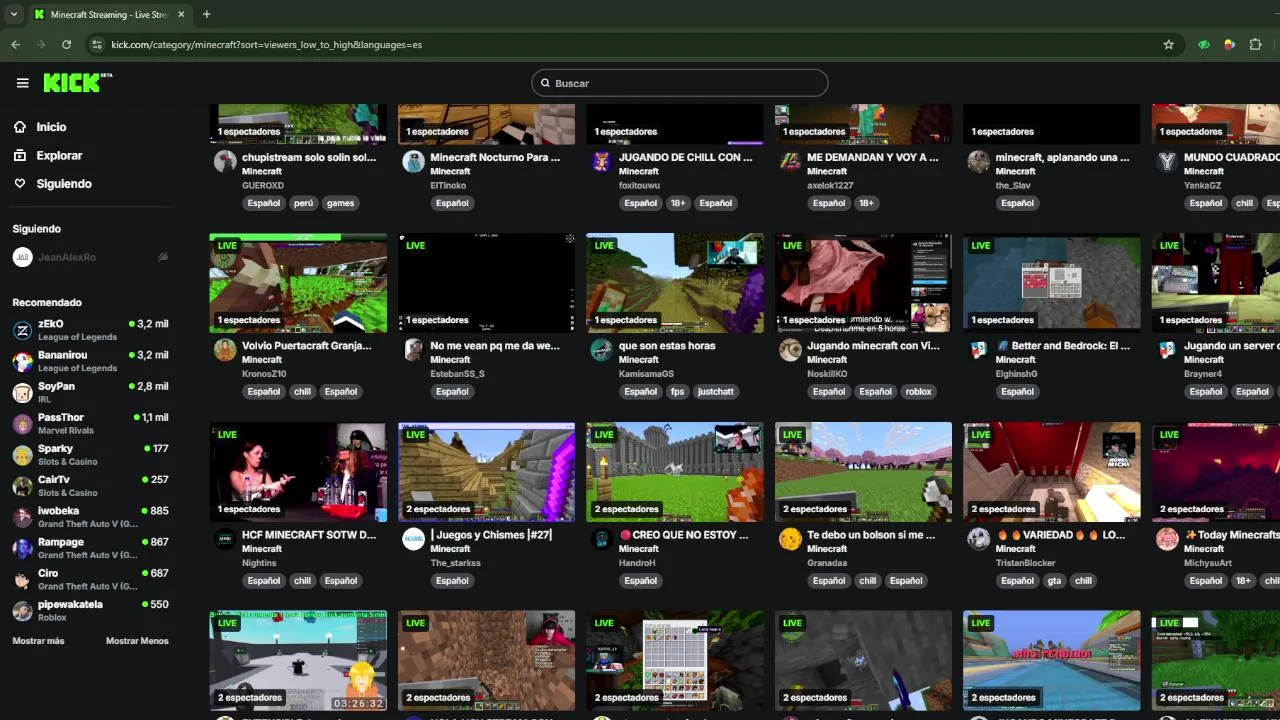This screenshot has width=1280, height=720.
Task: Click Rampage channel avatar
Action: (x=22, y=548)
